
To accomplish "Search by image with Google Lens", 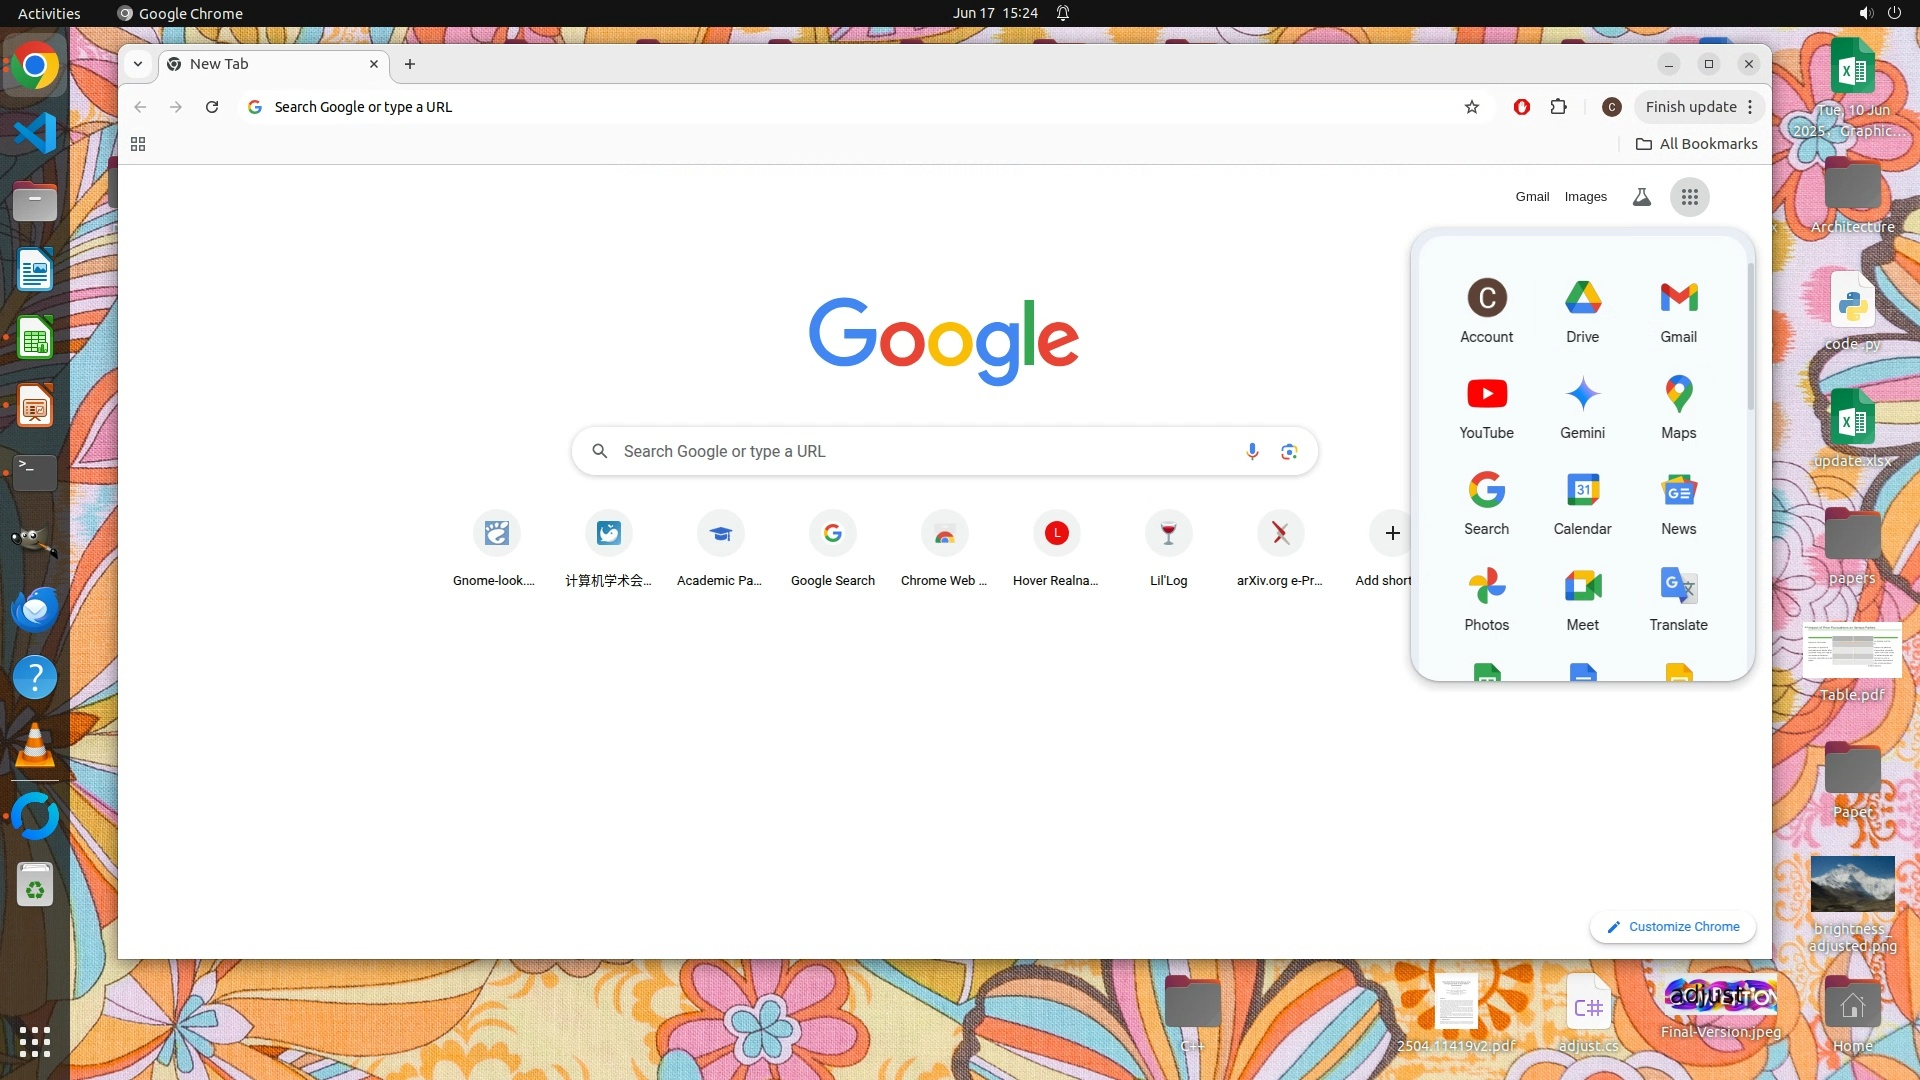I will coord(1289,451).
